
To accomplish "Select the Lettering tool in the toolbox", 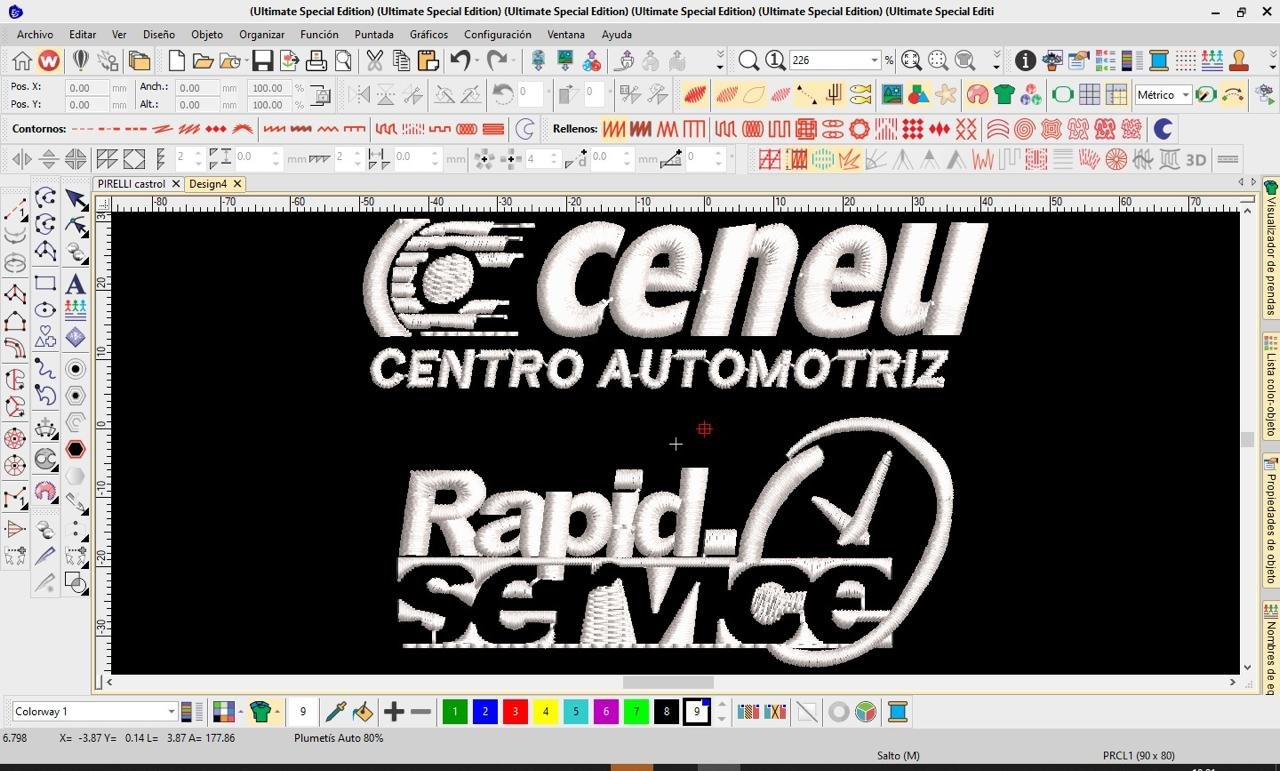I will click(75, 284).
